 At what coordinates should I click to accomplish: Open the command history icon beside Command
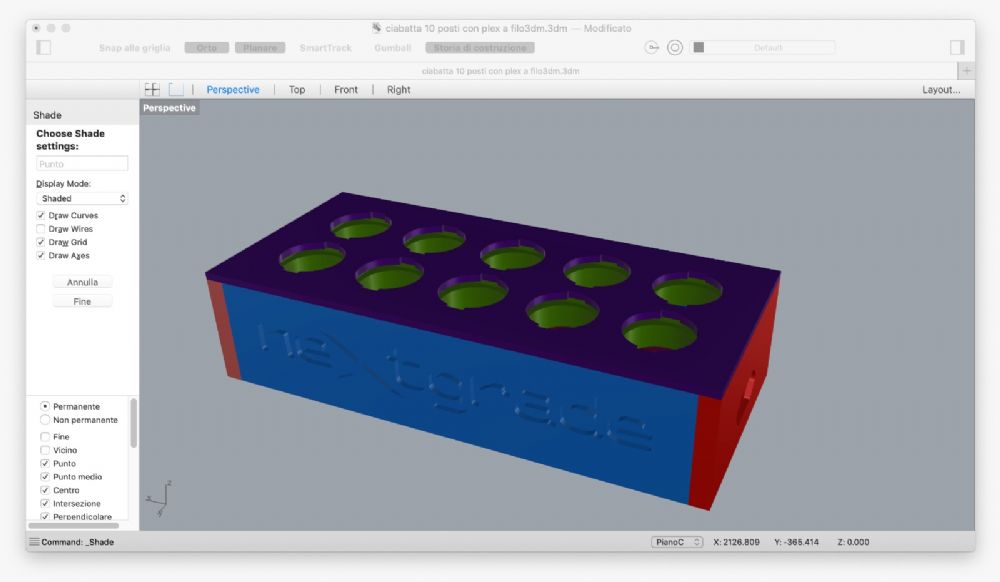pyautogui.click(x=34, y=542)
